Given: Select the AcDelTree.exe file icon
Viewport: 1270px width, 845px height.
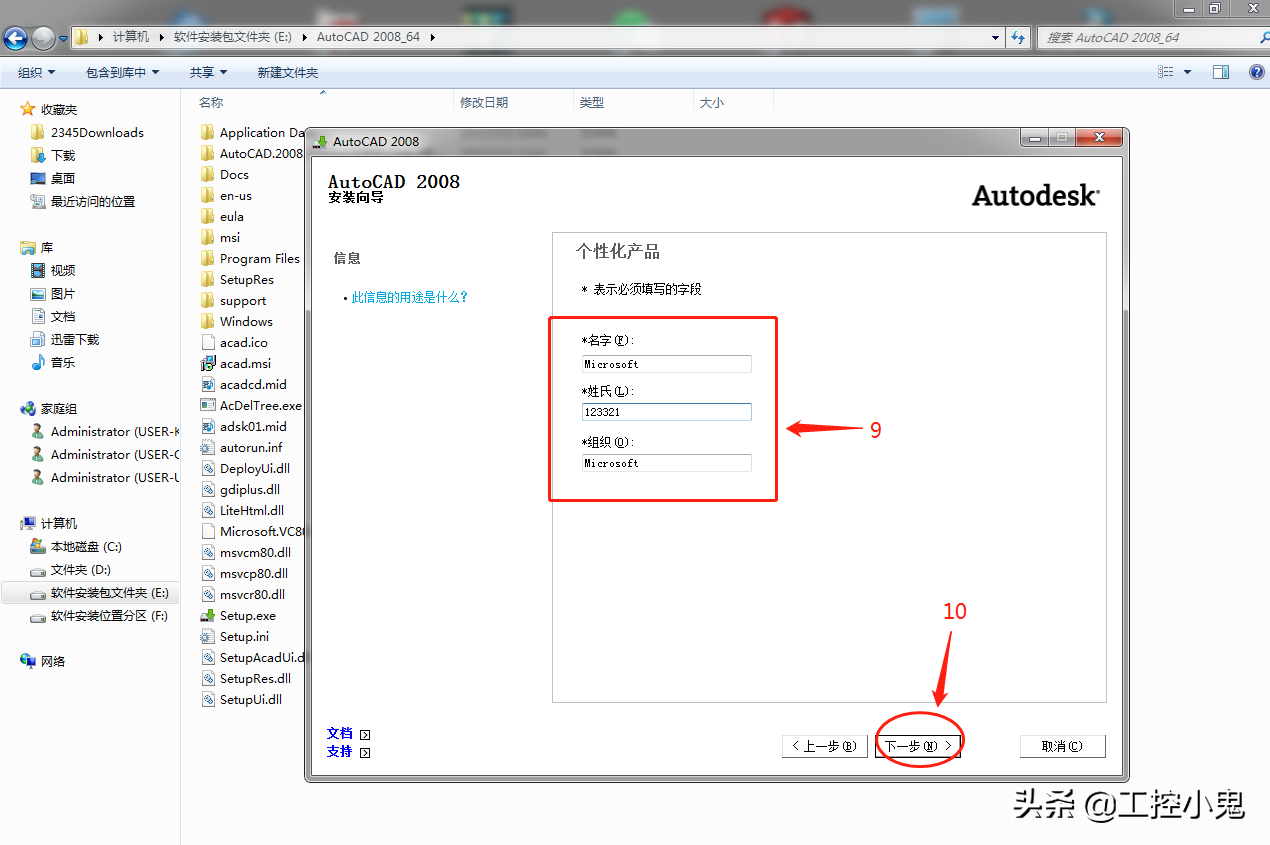Looking at the screenshot, I should 208,405.
